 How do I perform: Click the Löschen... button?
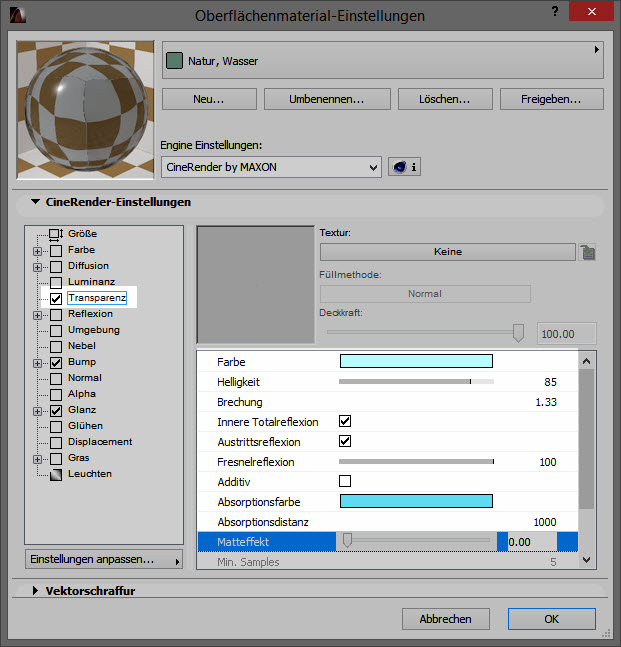tap(445, 99)
